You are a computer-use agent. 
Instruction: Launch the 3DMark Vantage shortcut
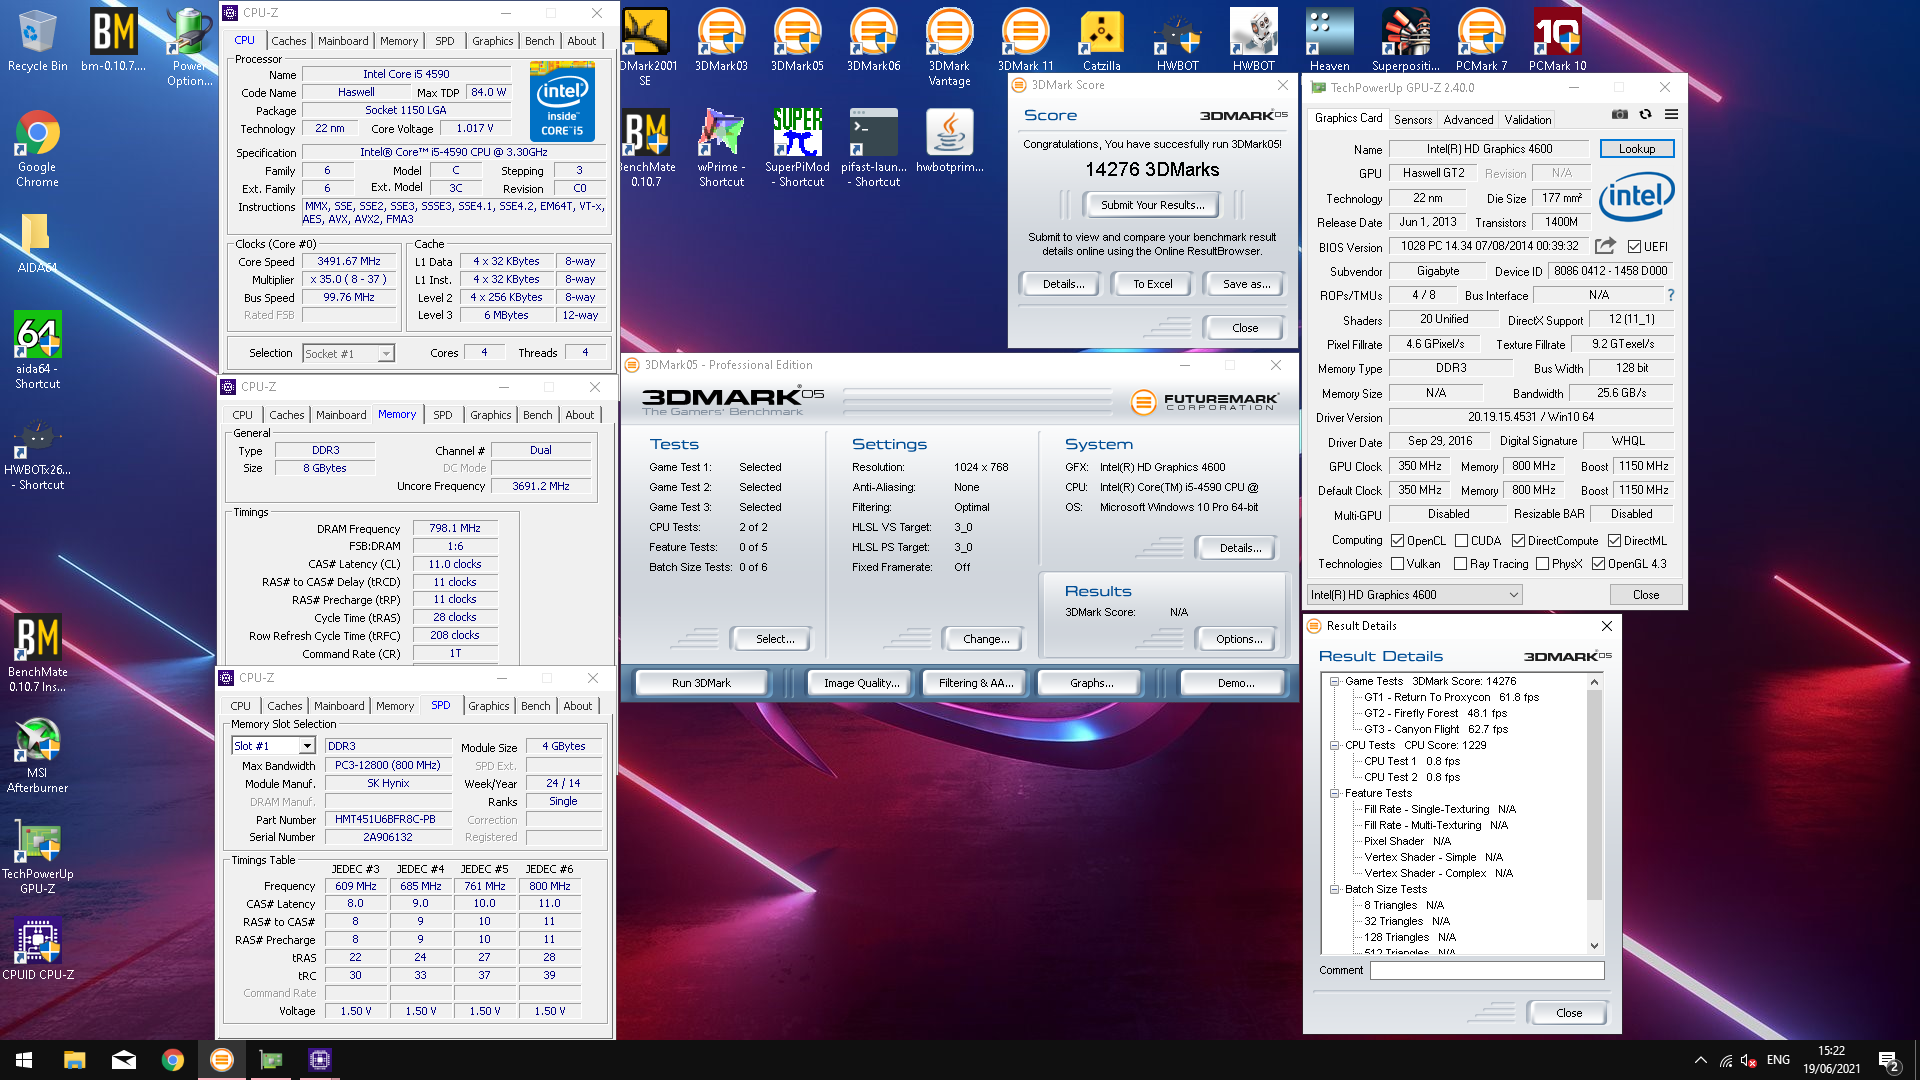pyautogui.click(x=949, y=47)
